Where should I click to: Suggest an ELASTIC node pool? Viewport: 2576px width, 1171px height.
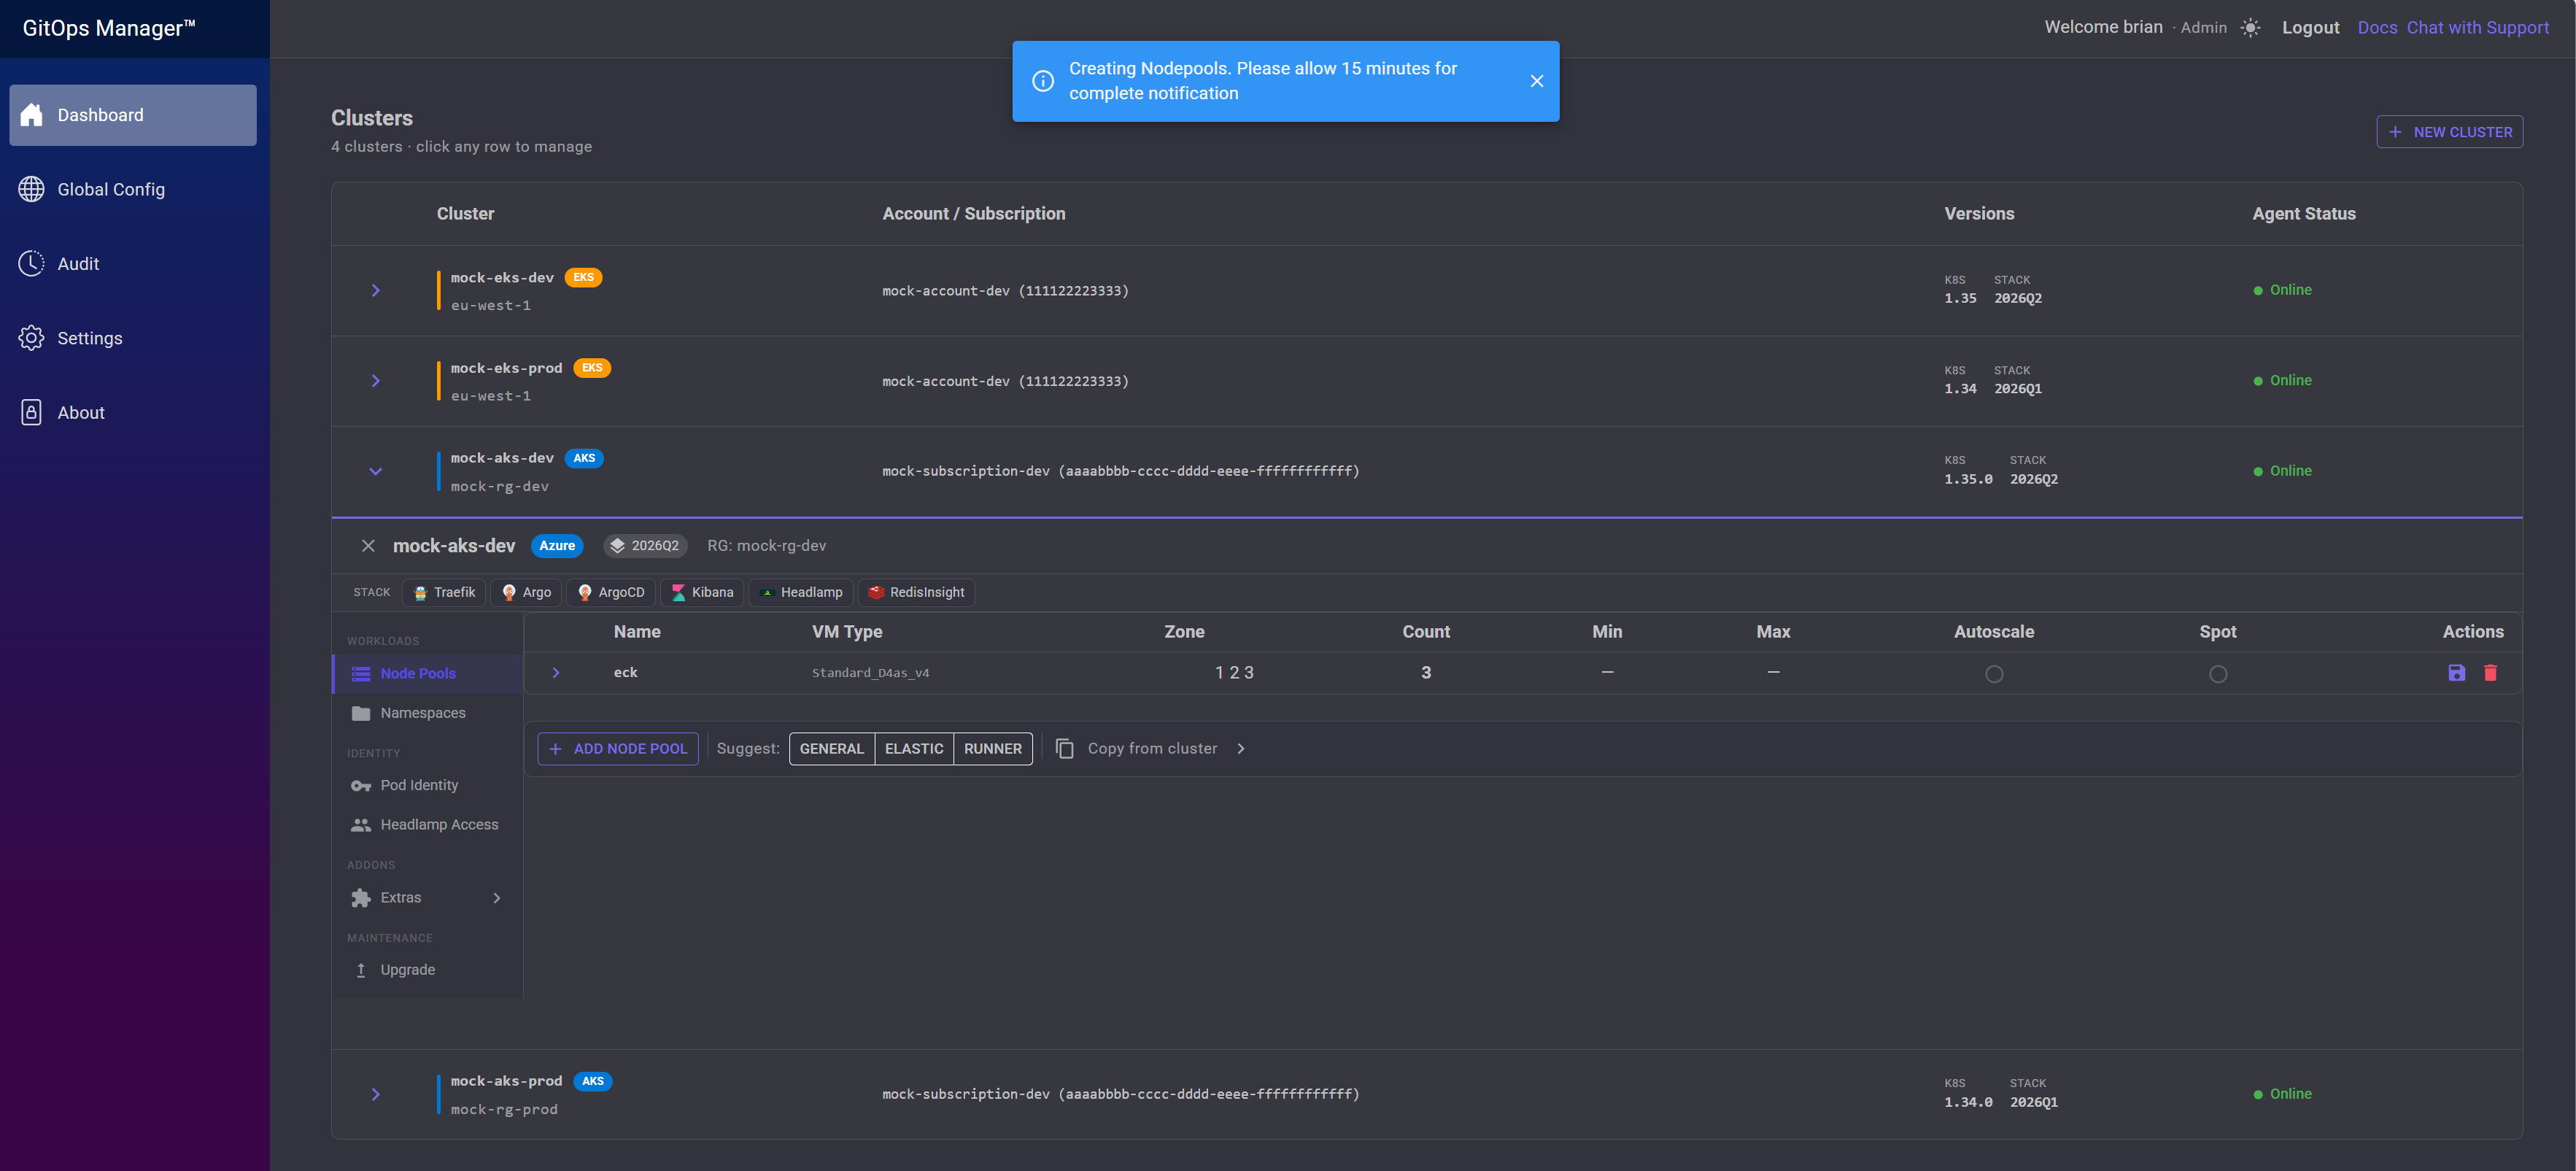pos(914,749)
